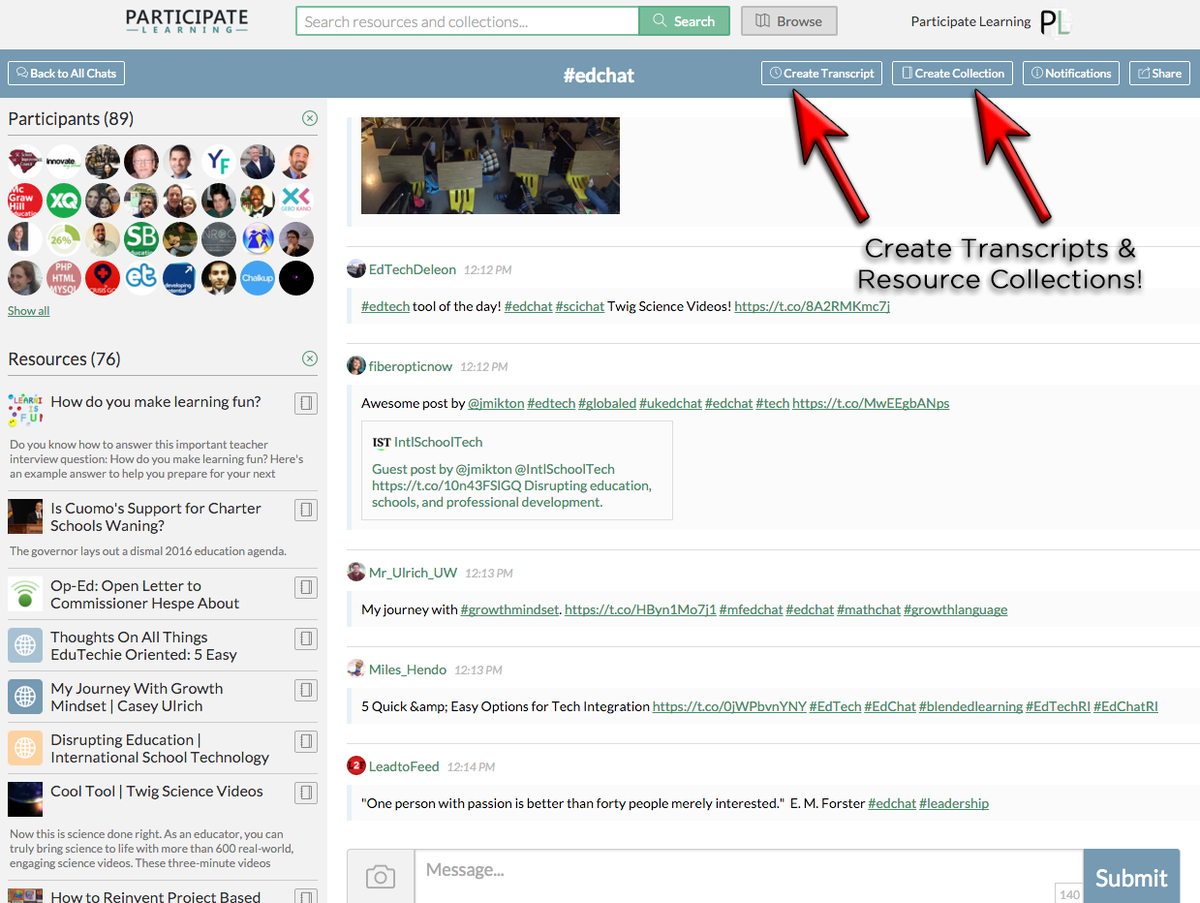Click the fiberopticnow username

[x=411, y=366]
